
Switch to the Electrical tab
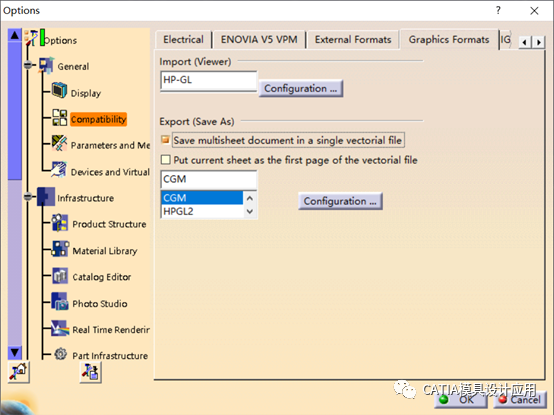click(183, 39)
